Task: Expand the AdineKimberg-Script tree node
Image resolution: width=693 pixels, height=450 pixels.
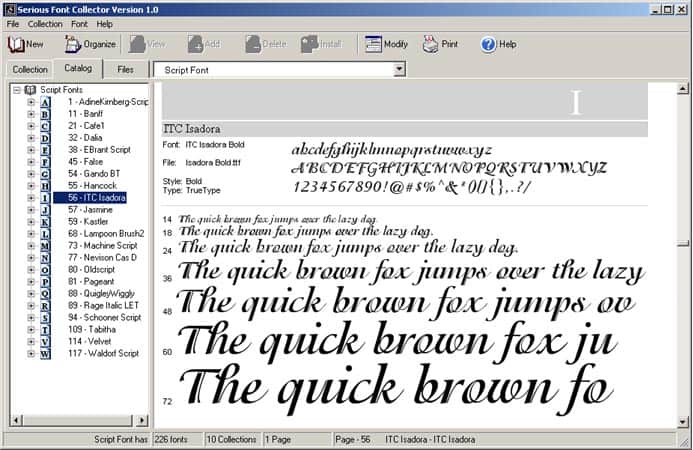Action: pos(31,102)
